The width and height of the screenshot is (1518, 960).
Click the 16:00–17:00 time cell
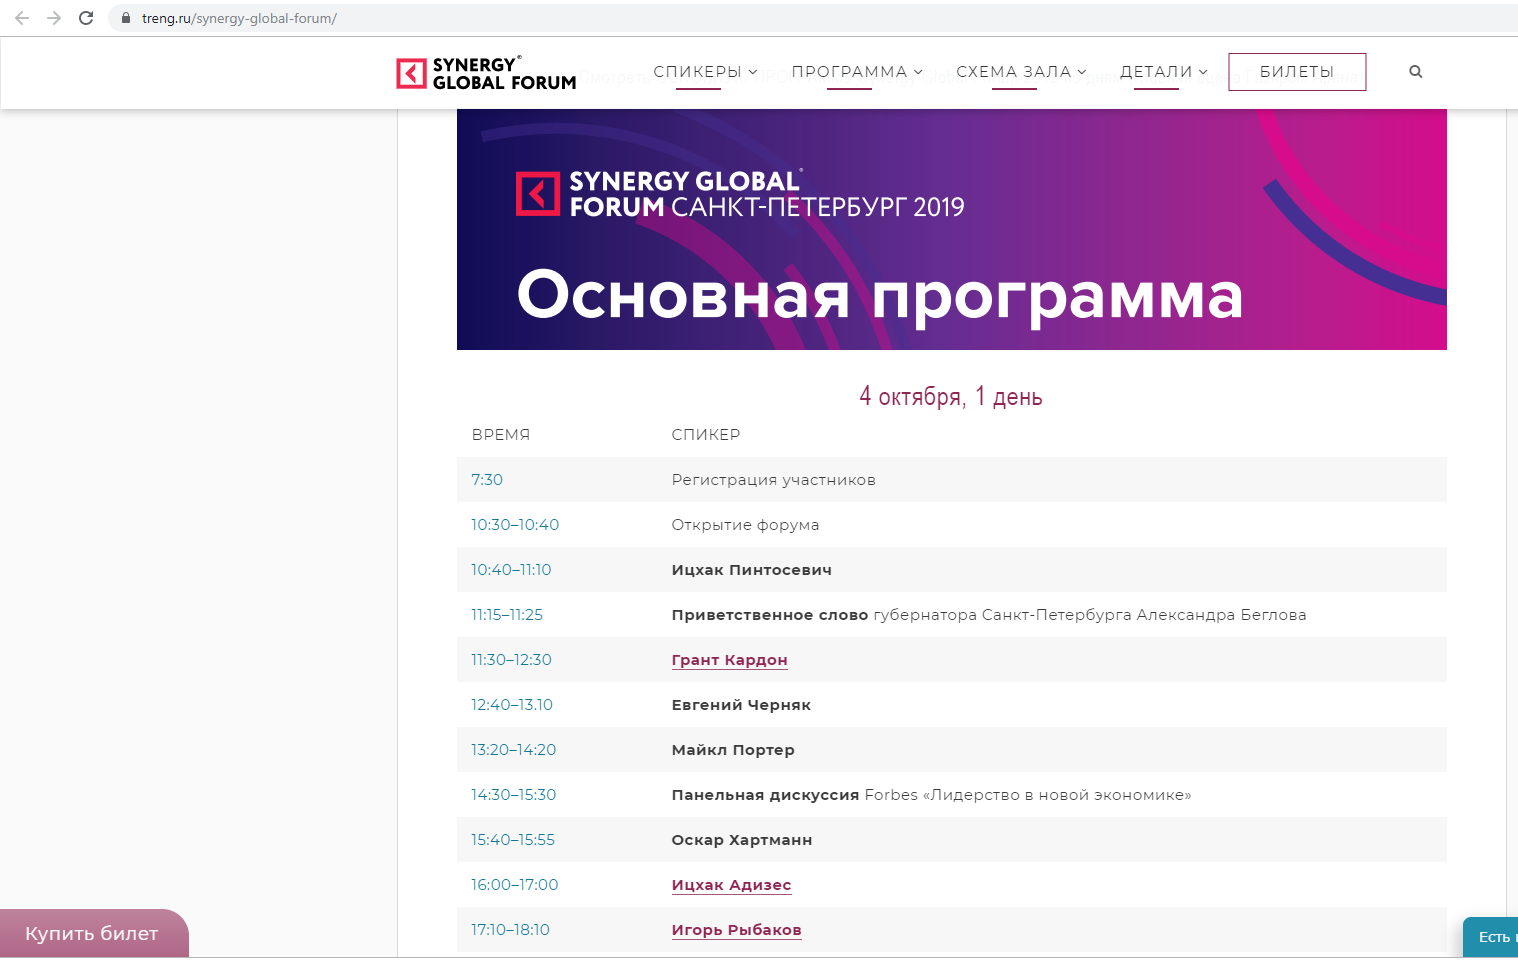pos(515,885)
